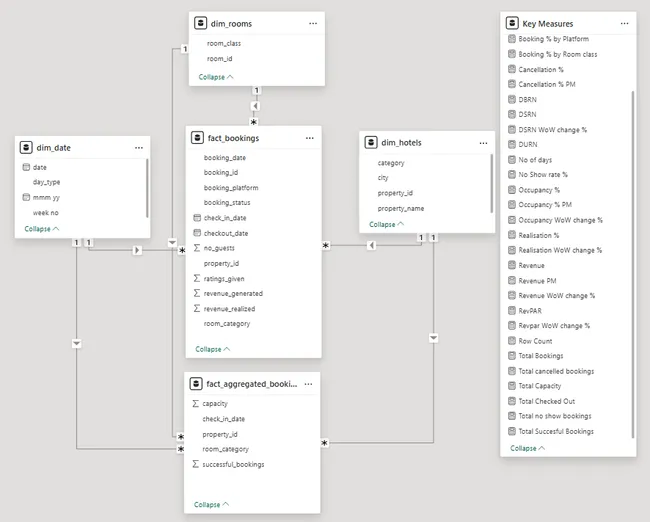650x522 pixels.
Task: Click filter arrow on dim_hotels to fact_aggregated_bookings line
Action: (433, 338)
